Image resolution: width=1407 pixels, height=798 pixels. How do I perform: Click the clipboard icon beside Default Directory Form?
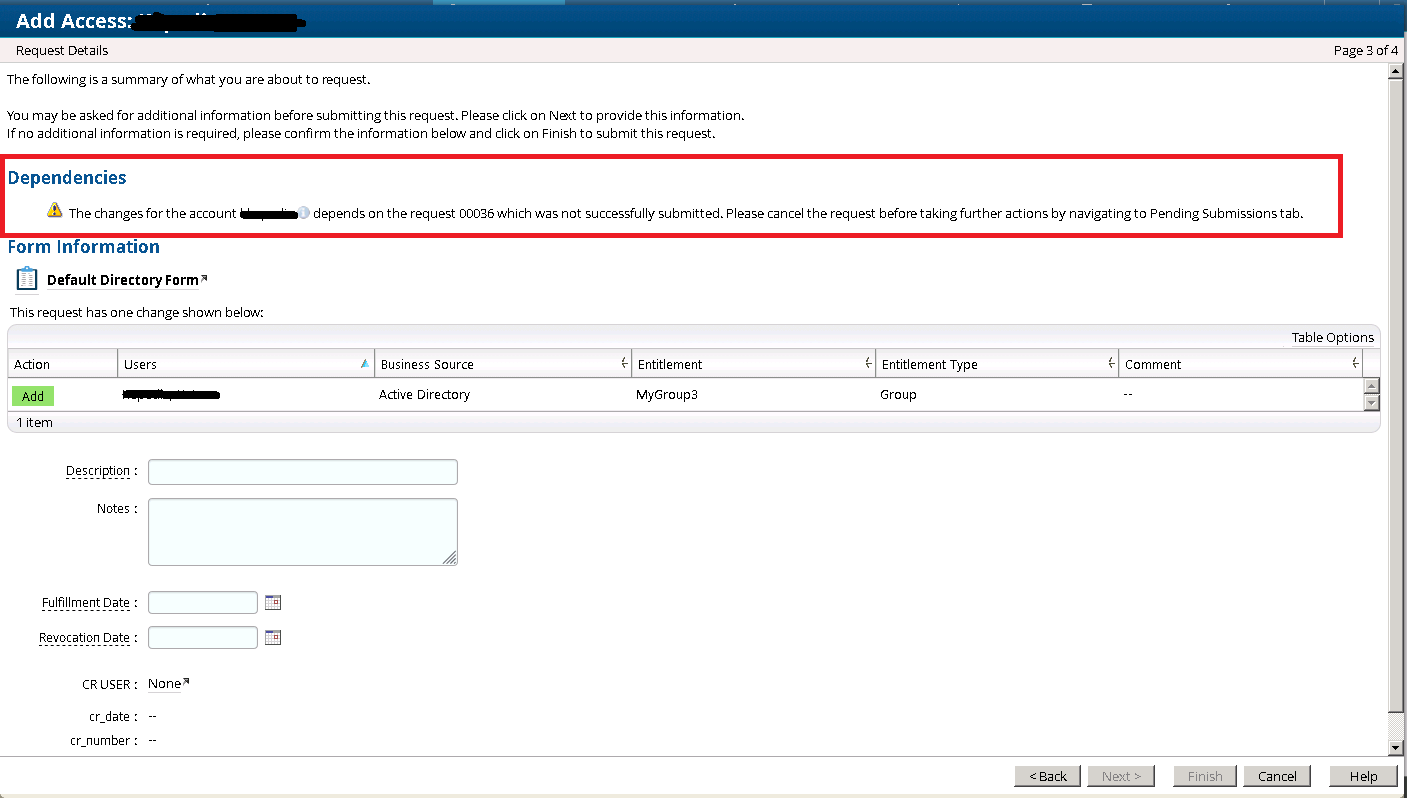tap(27, 280)
